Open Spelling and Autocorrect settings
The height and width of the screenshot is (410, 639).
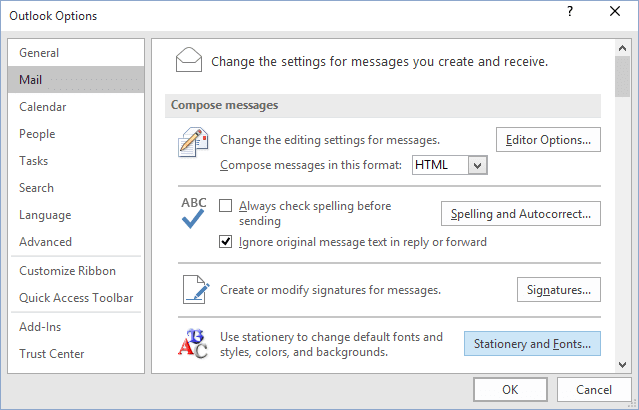coord(520,214)
